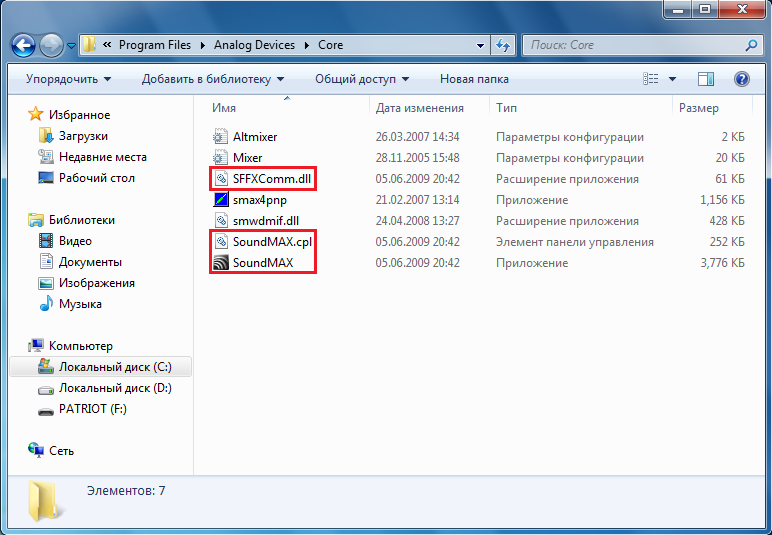Click the Избранное star icon
Viewport: 772px width, 535px height.
(x=35, y=114)
